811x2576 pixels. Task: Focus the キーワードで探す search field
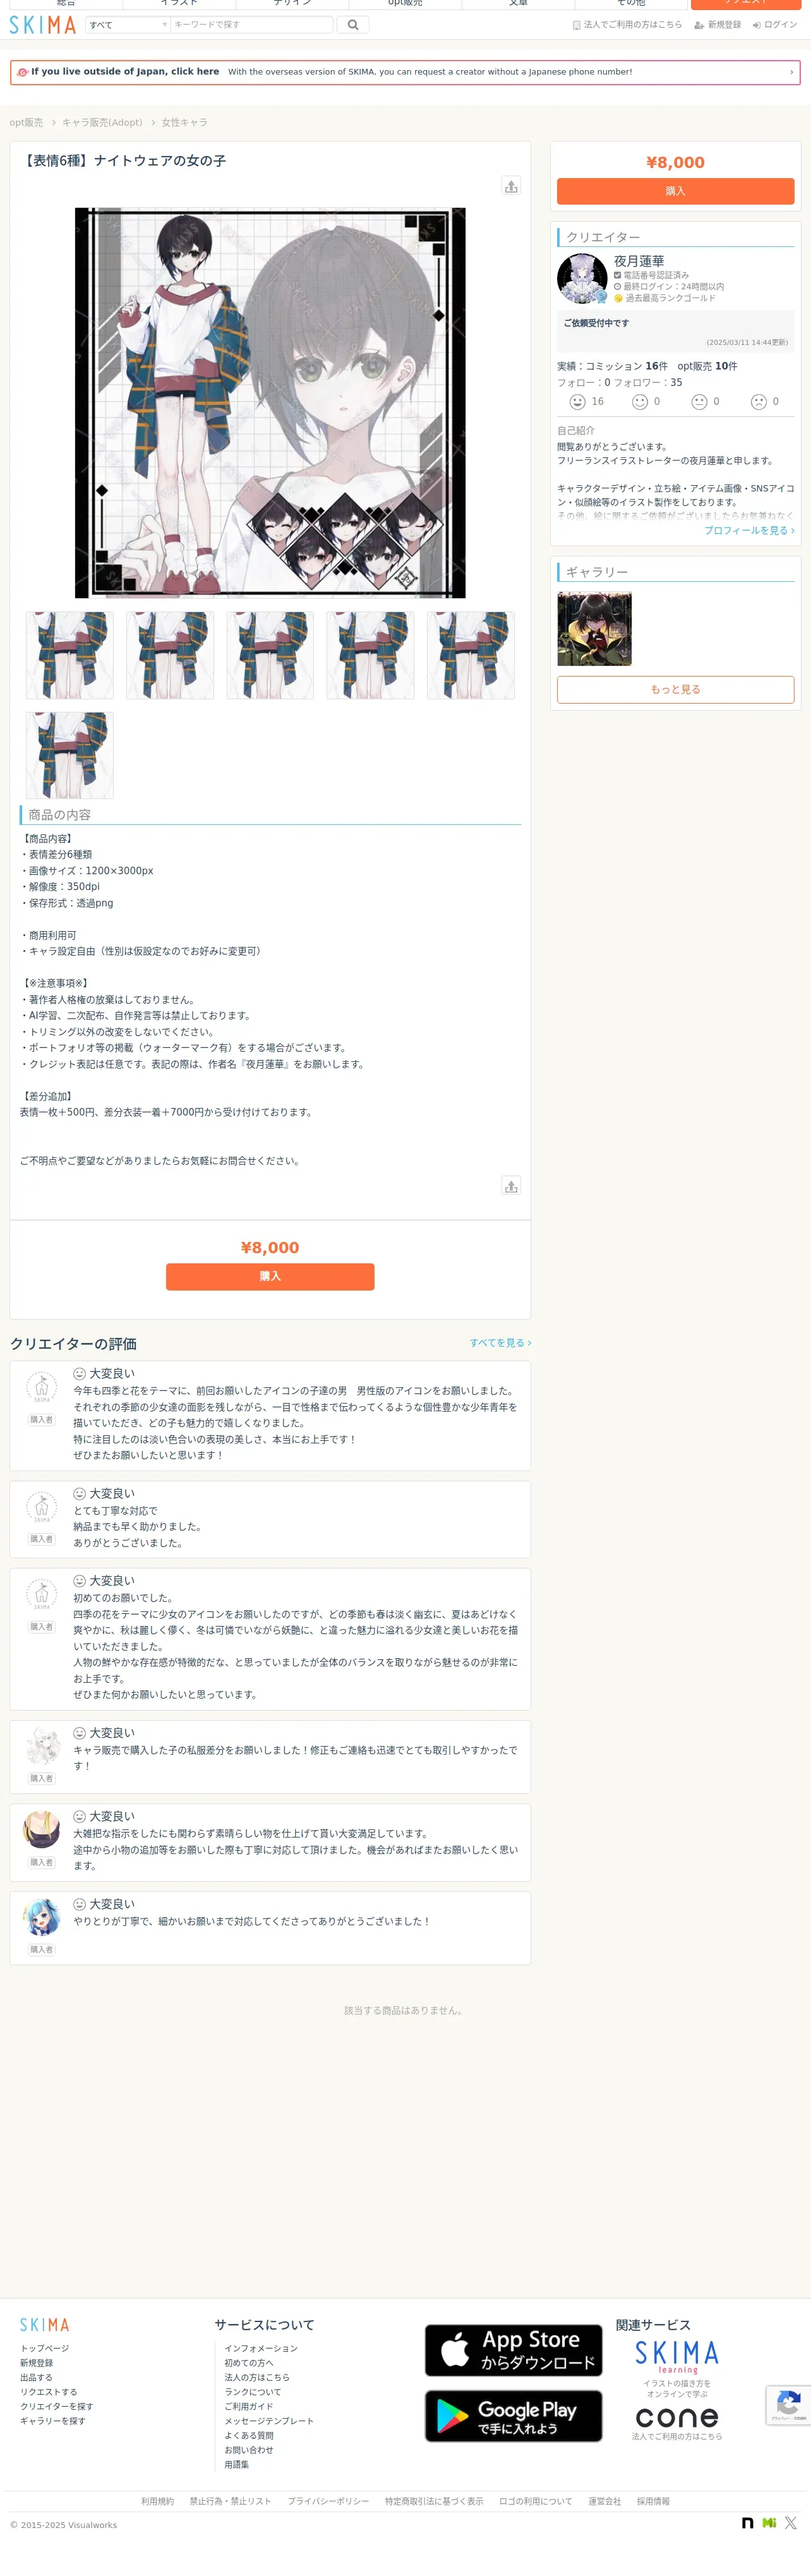click(251, 25)
